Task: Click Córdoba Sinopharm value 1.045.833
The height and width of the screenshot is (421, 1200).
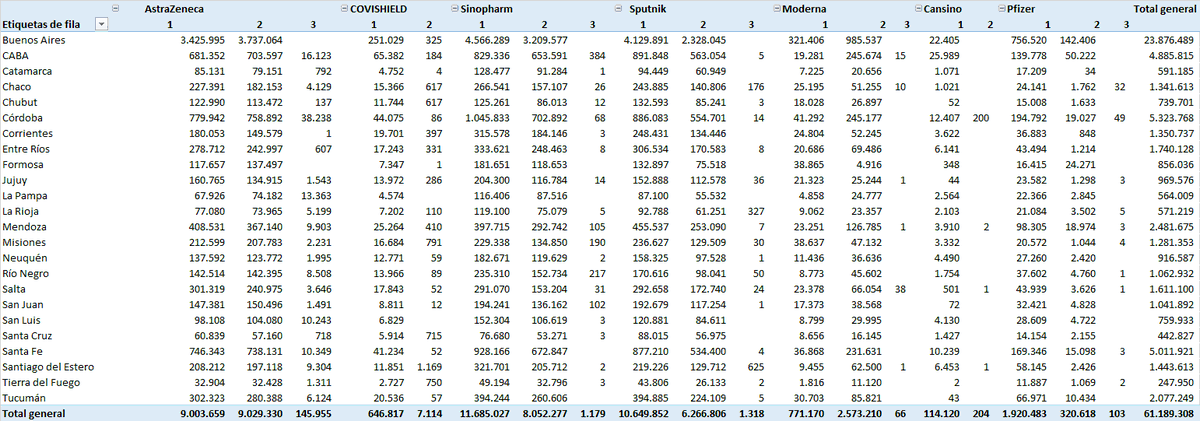Action: [486, 117]
